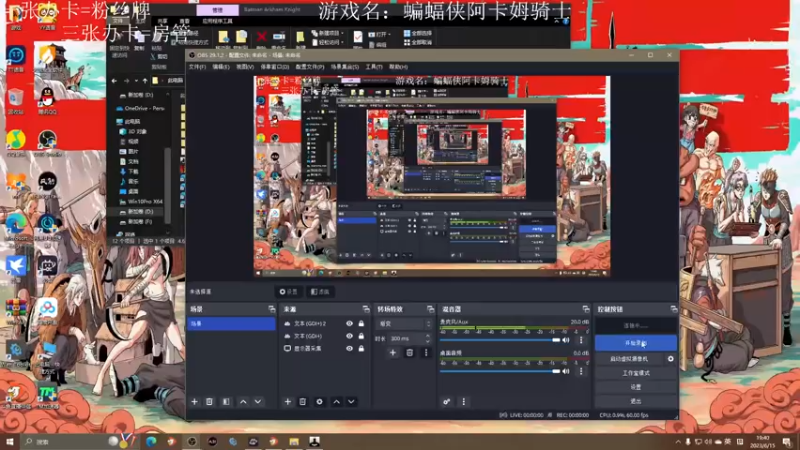800x450 pixels.
Task: Click Exit button in Controls panel
Action: (x=636, y=402)
